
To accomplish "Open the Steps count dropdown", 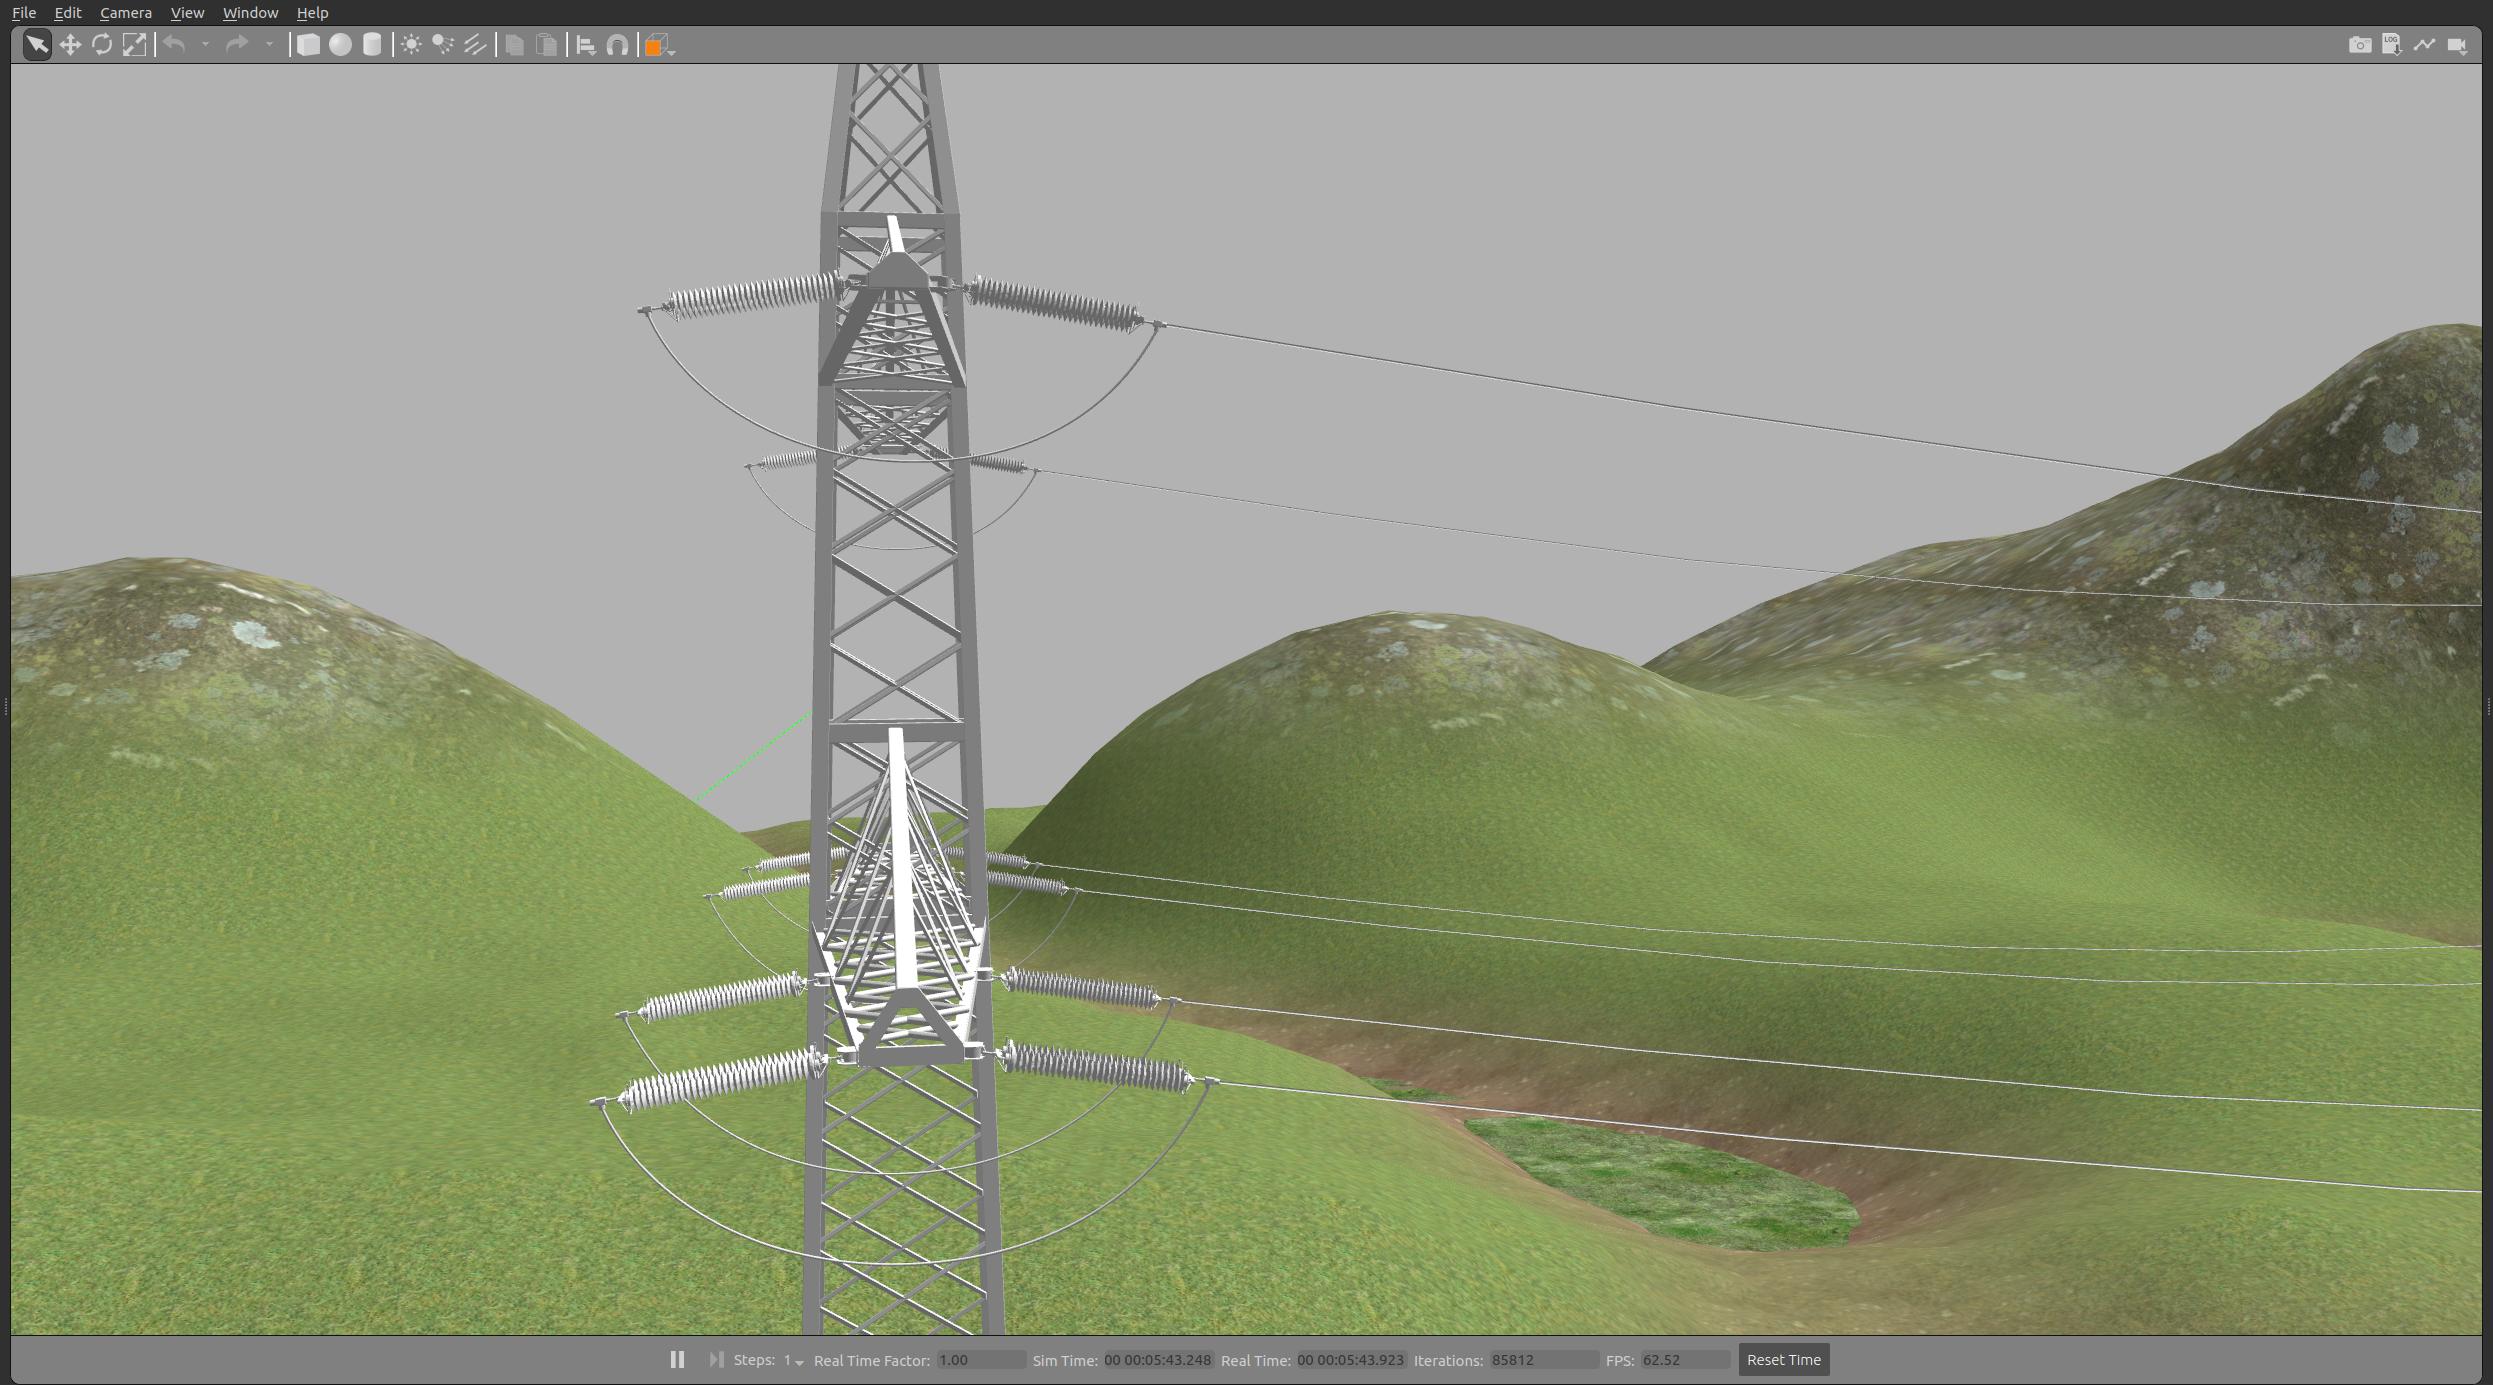I will click(x=793, y=1361).
